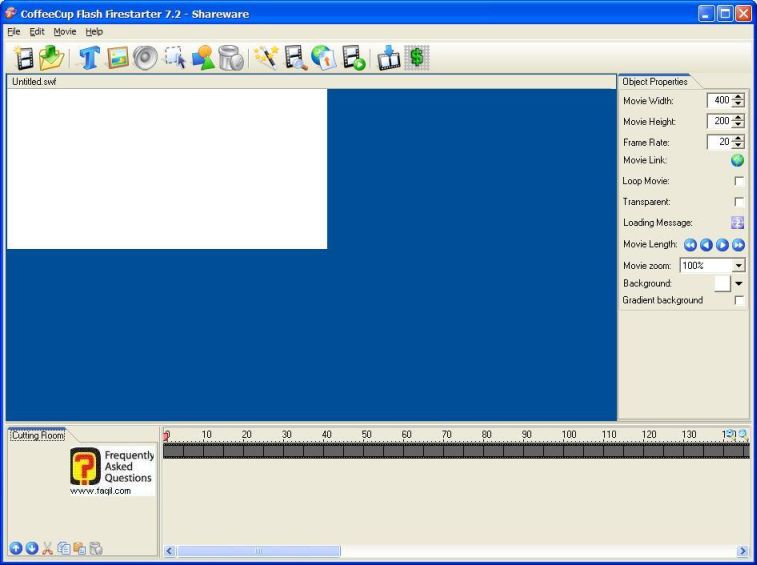Click the Add Shape icon
This screenshot has height=565, width=757.
[204, 58]
